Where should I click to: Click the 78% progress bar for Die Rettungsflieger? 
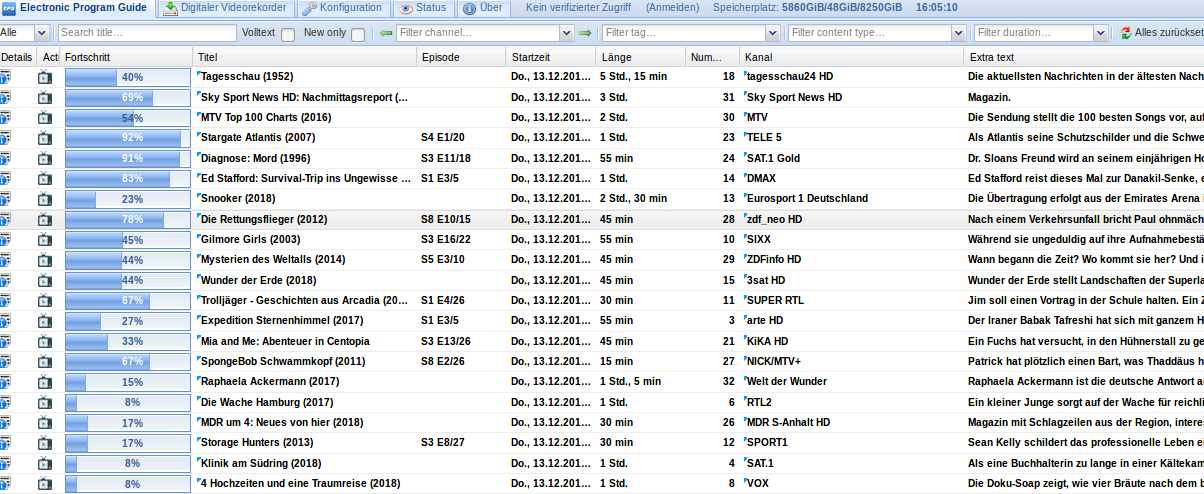click(128, 219)
